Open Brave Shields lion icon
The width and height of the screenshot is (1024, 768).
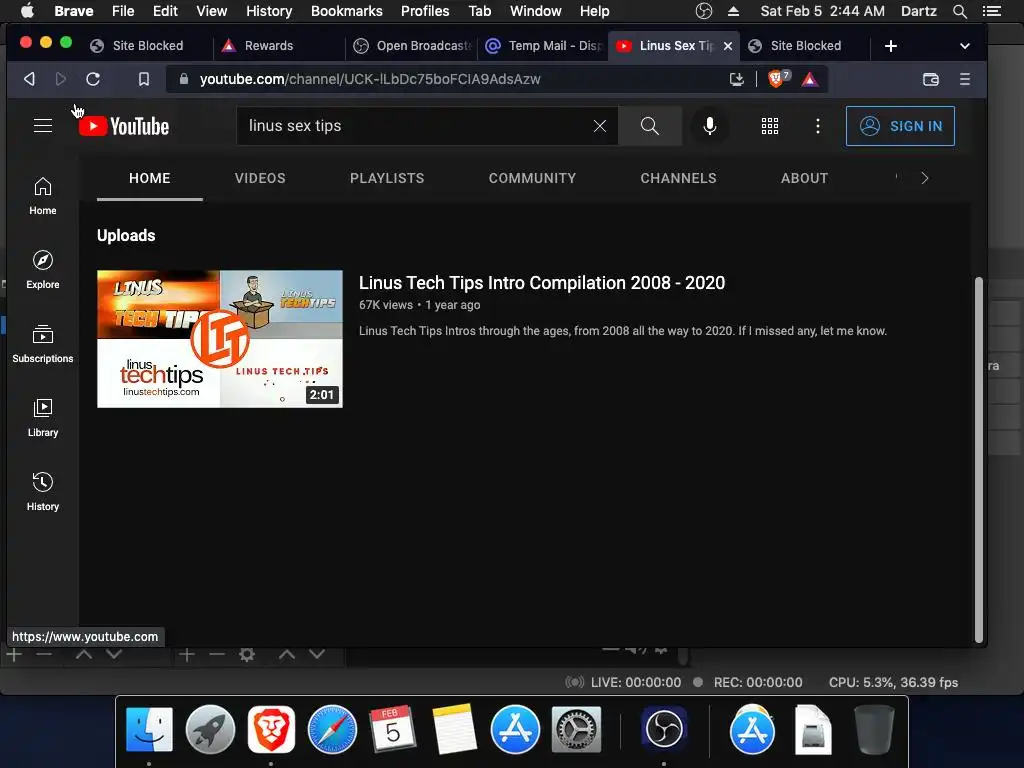pyautogui.click(x=777, y=79)
